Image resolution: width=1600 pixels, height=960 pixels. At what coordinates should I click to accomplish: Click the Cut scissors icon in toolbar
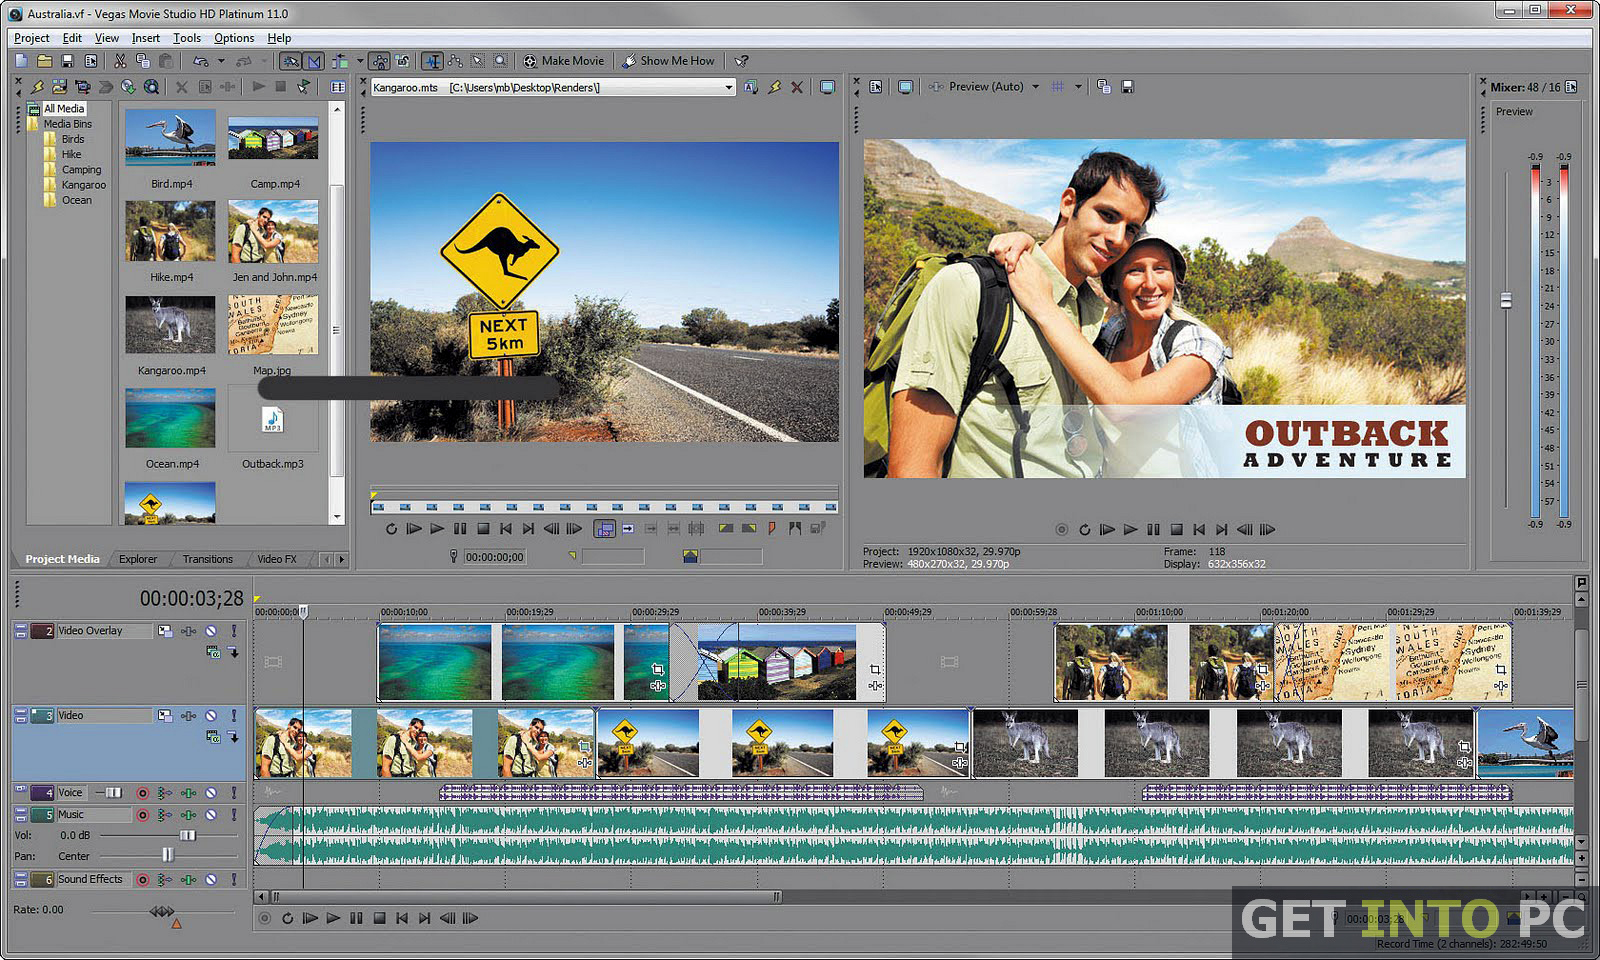pyautogui.click(x=120, y=61)
